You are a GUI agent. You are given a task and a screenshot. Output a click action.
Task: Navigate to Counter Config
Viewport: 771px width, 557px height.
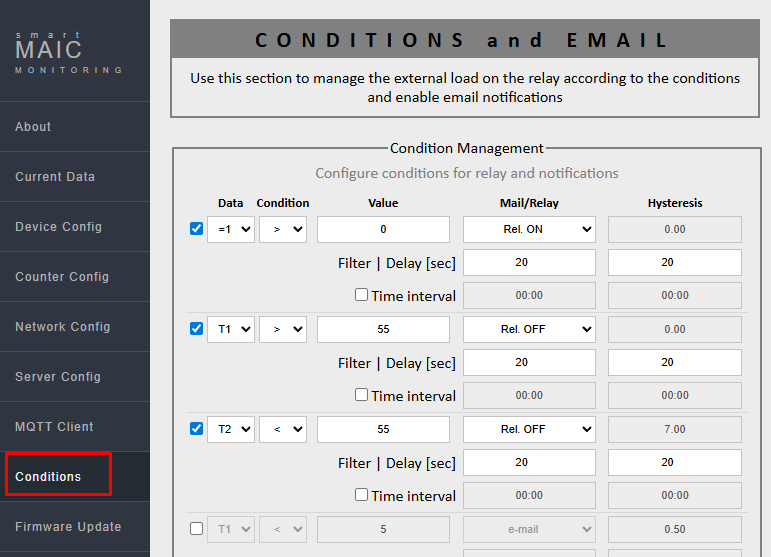[62, 277]
